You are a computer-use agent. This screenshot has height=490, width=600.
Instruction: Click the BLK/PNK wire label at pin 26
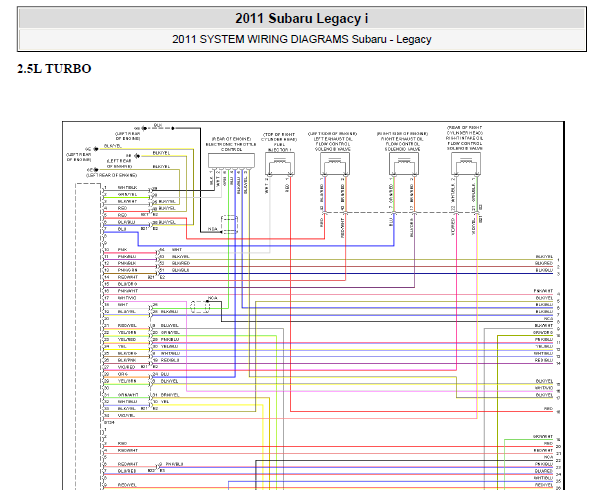(127, 360)
